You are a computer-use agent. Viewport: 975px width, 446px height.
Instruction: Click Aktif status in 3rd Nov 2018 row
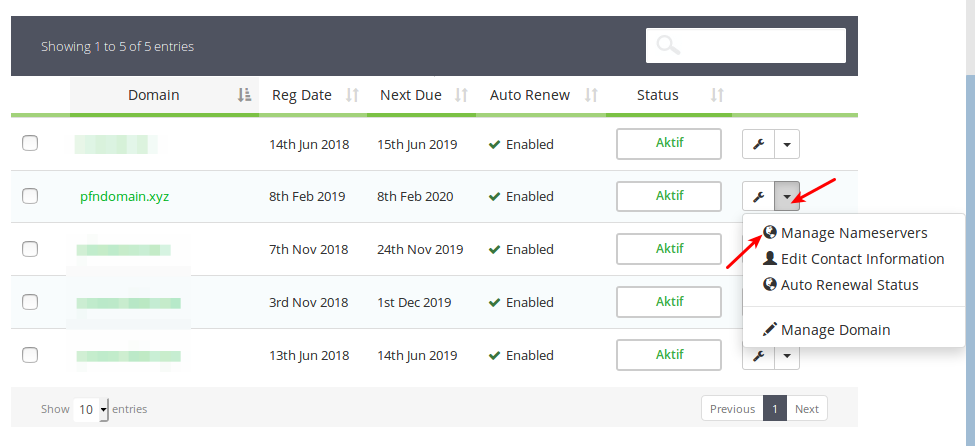pos(669,302)
